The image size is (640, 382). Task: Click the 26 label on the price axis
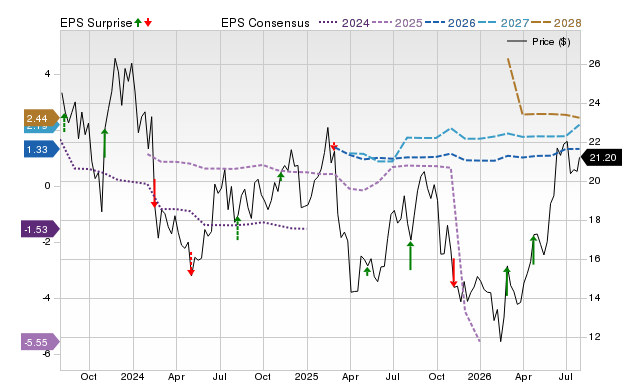(594, 64)
